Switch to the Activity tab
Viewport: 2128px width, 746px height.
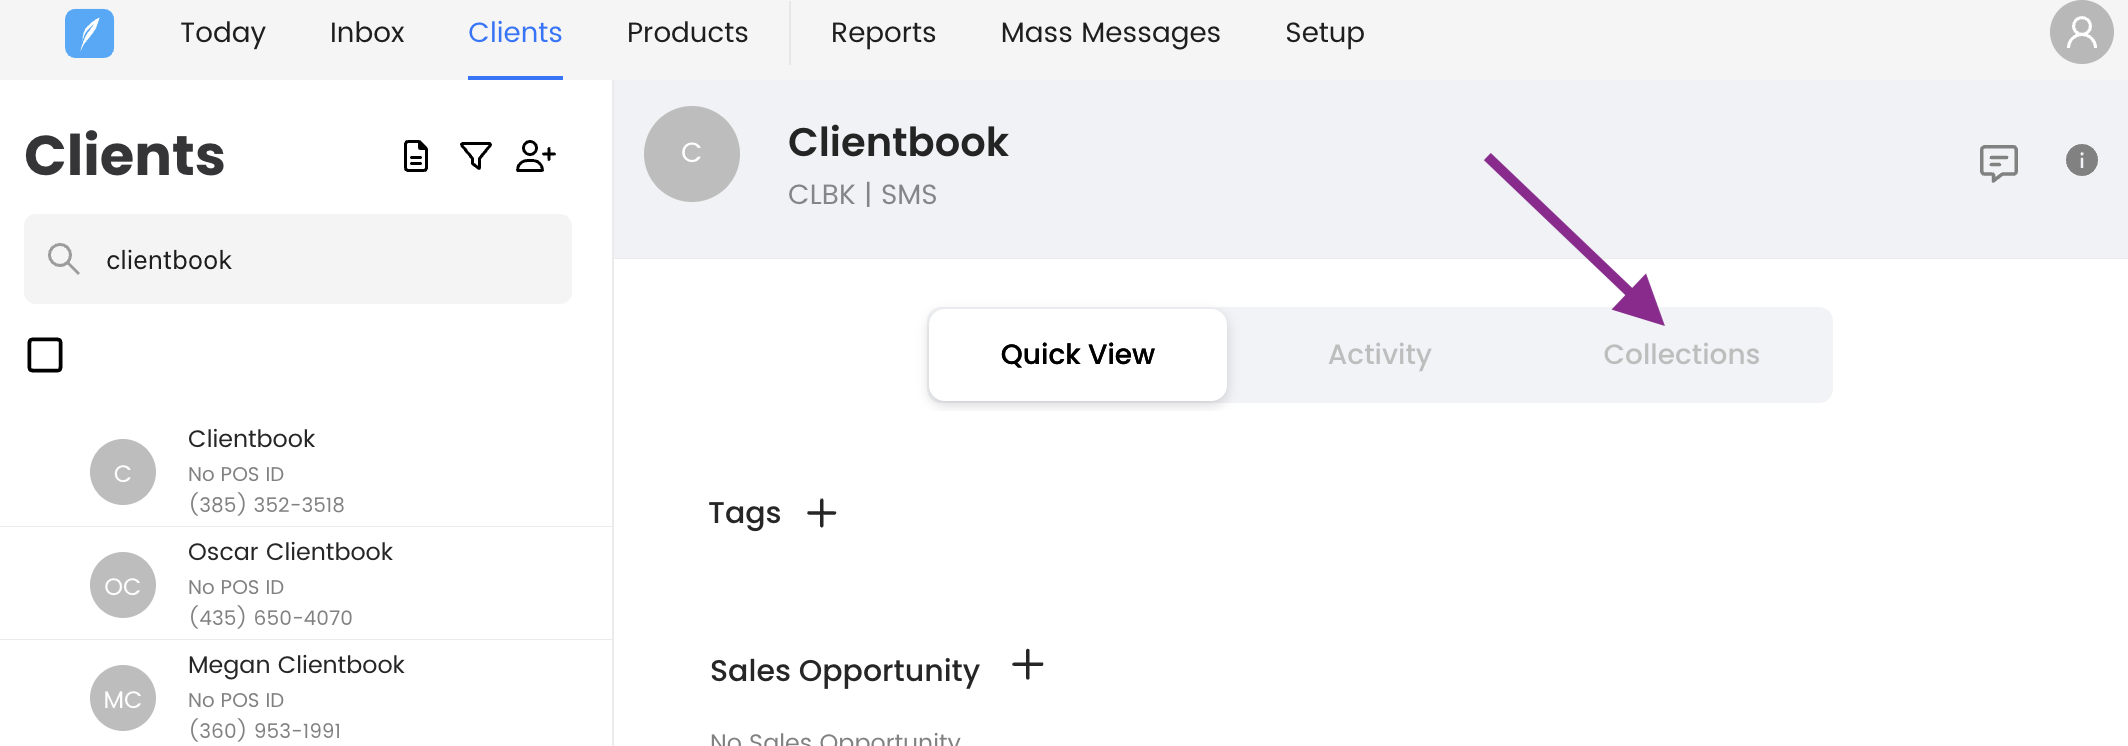coord(1379,355)
